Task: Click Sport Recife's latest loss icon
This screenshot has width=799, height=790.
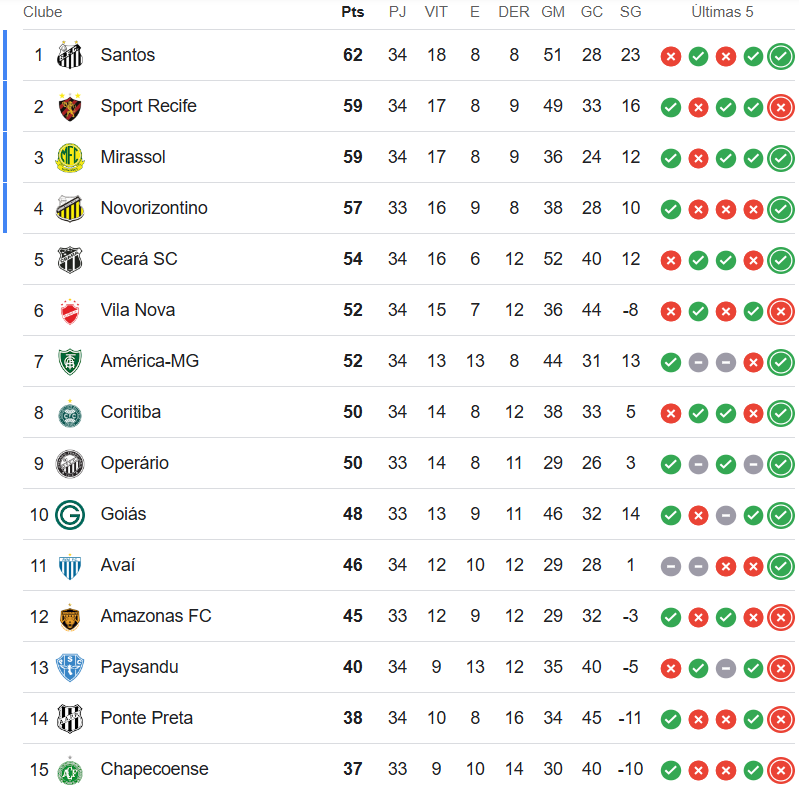Action: pyautogui.click(x=781, y=107)
